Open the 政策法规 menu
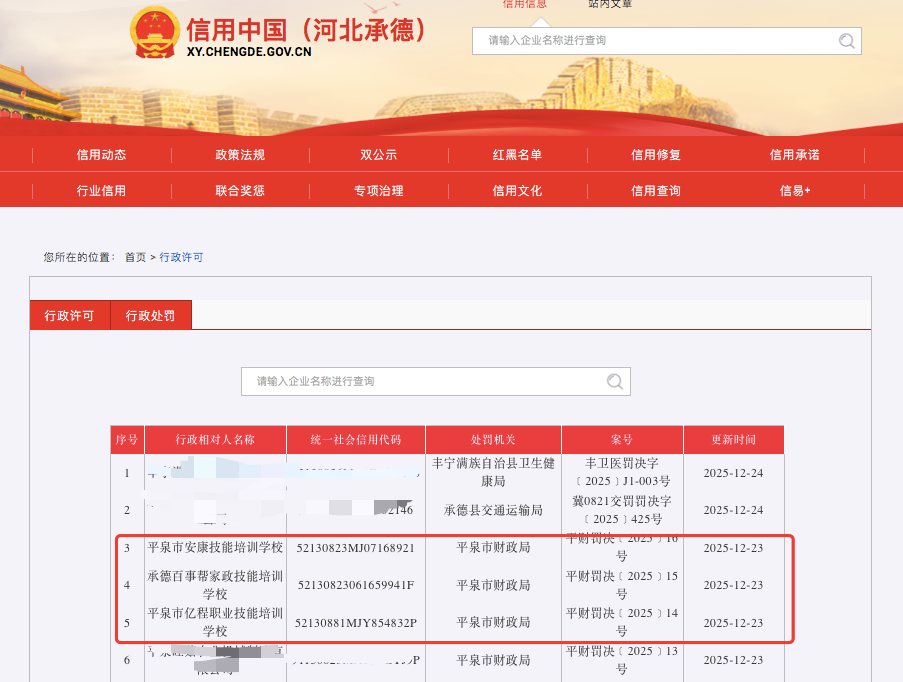Image resolution: width=903 pixels, height=682 pixels. tap(240, 155)
